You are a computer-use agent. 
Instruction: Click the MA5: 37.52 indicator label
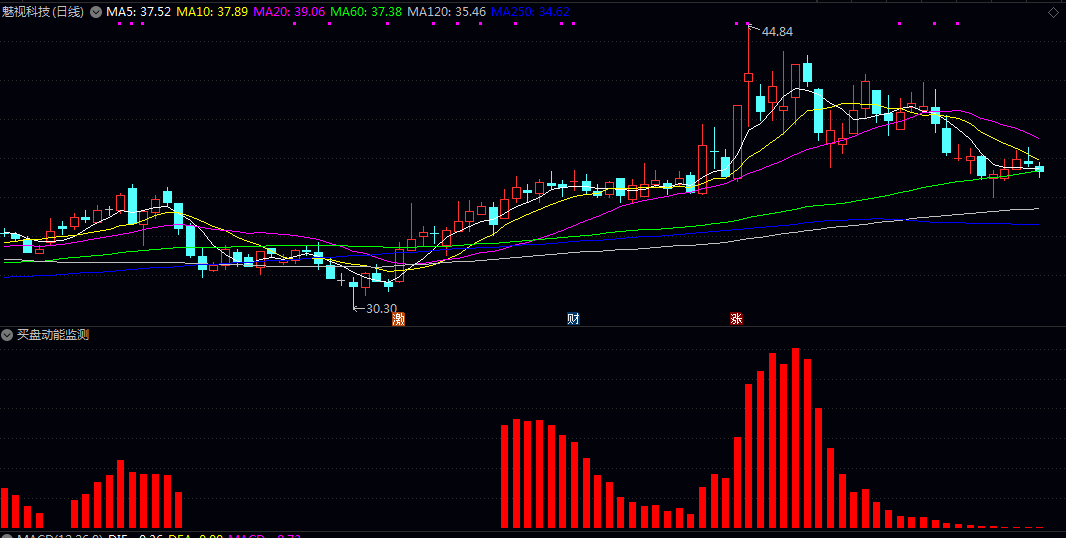(x=138, y=12)
